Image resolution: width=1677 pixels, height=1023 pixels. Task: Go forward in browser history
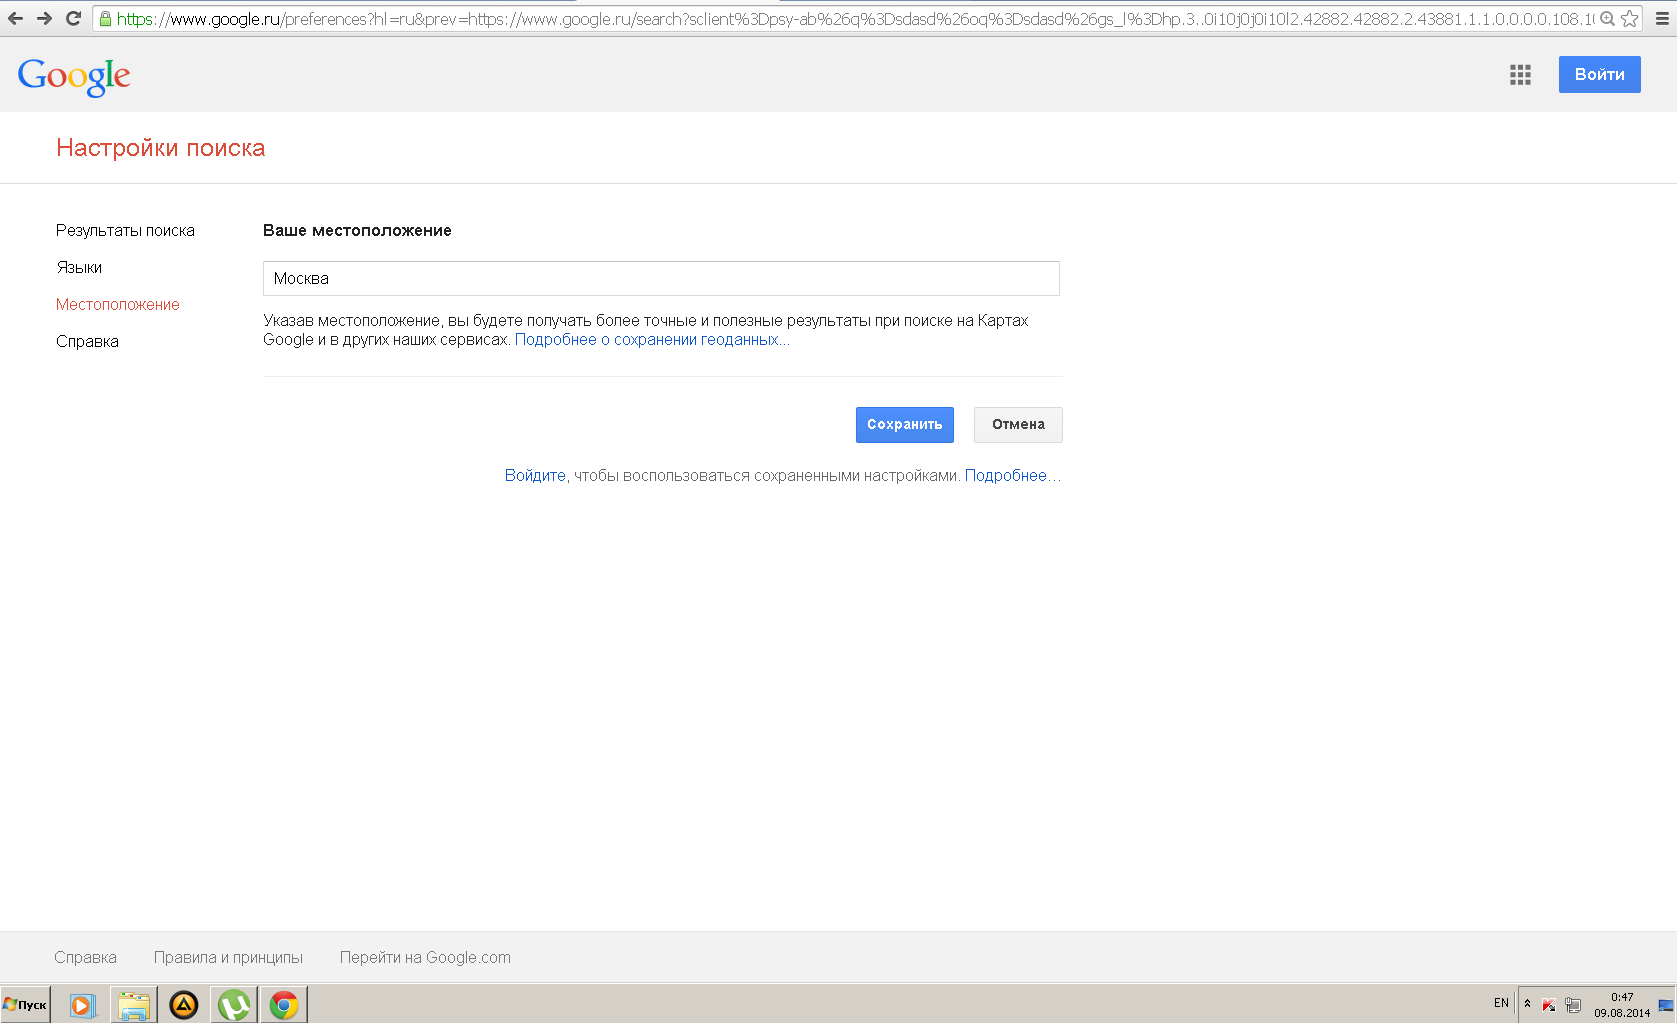pos(44,18)
